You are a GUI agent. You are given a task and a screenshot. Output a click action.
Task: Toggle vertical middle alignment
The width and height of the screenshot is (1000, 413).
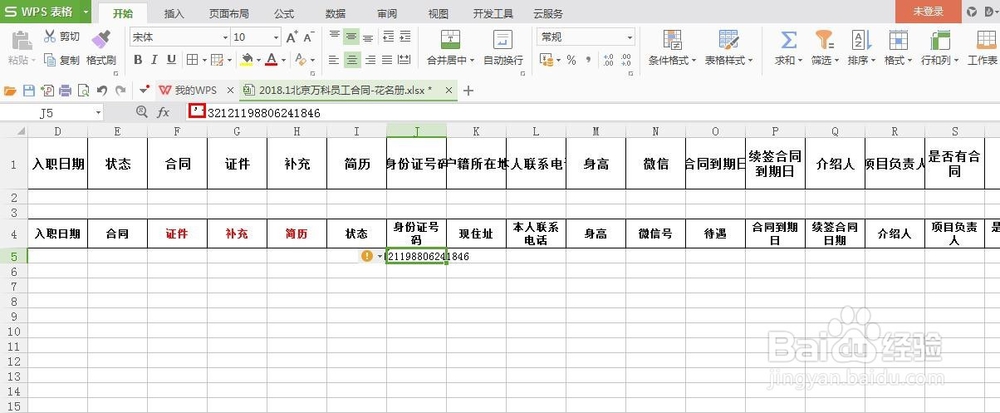pyautogui.click(x=351, y=37)
